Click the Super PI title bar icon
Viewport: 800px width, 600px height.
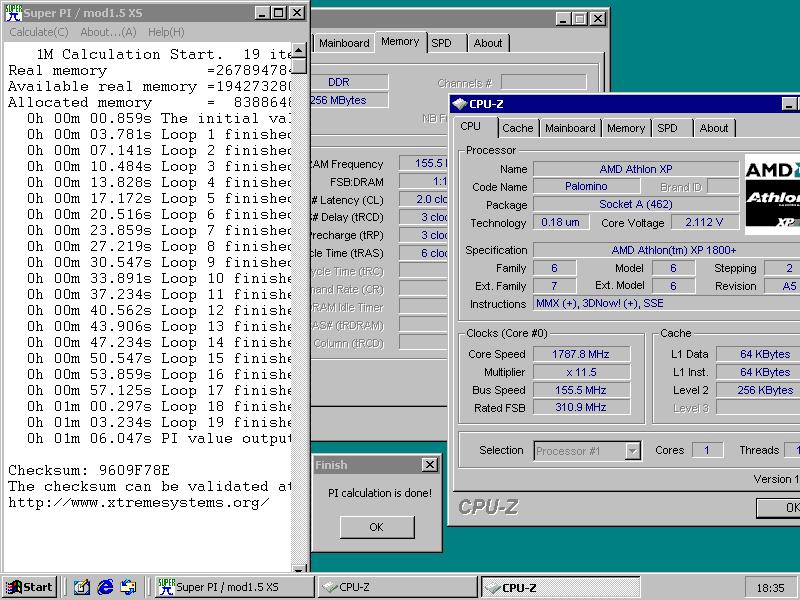pyautogui.click(x=13, y=13)
